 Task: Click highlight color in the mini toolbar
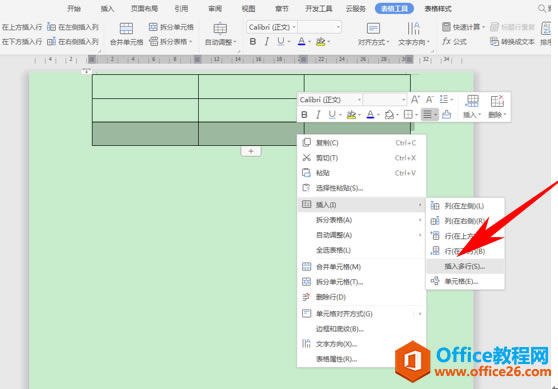(x=351, y=115)
